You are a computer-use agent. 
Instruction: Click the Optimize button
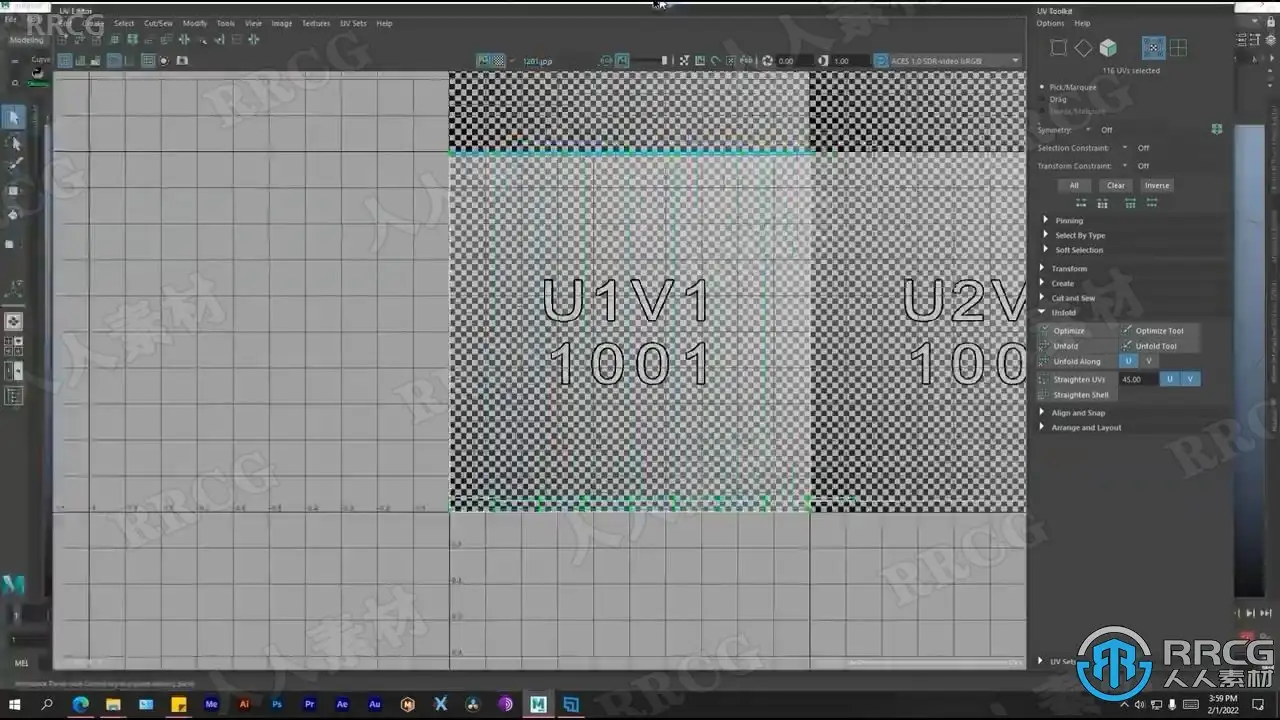click(x=1077, y=330)
